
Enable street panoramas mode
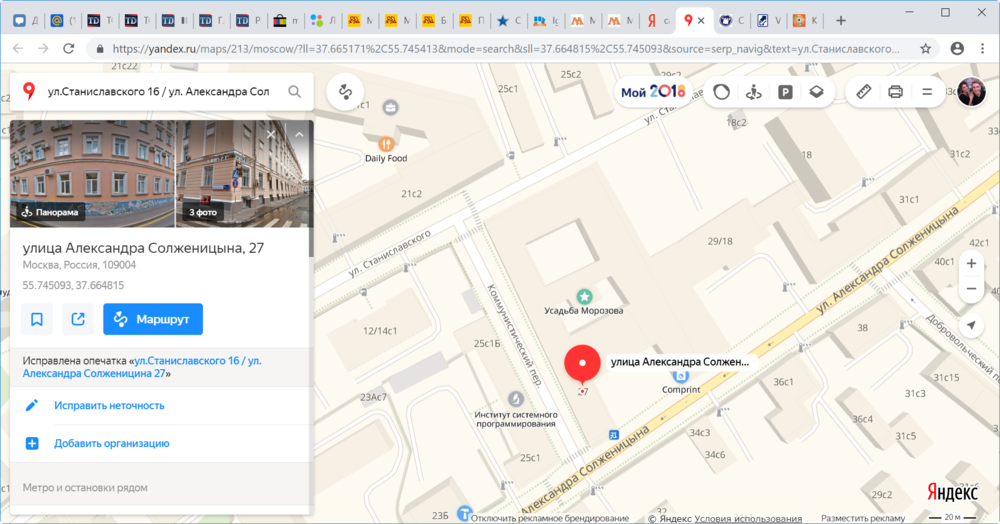754,92
